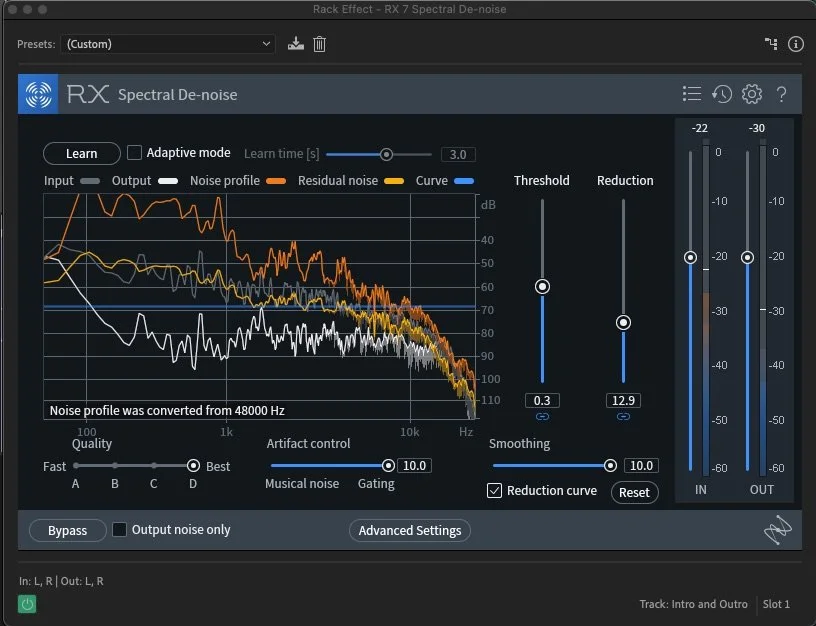Uncheck the Reduction curve checkbox
816x626 pixels.
(x=494, y=490)
